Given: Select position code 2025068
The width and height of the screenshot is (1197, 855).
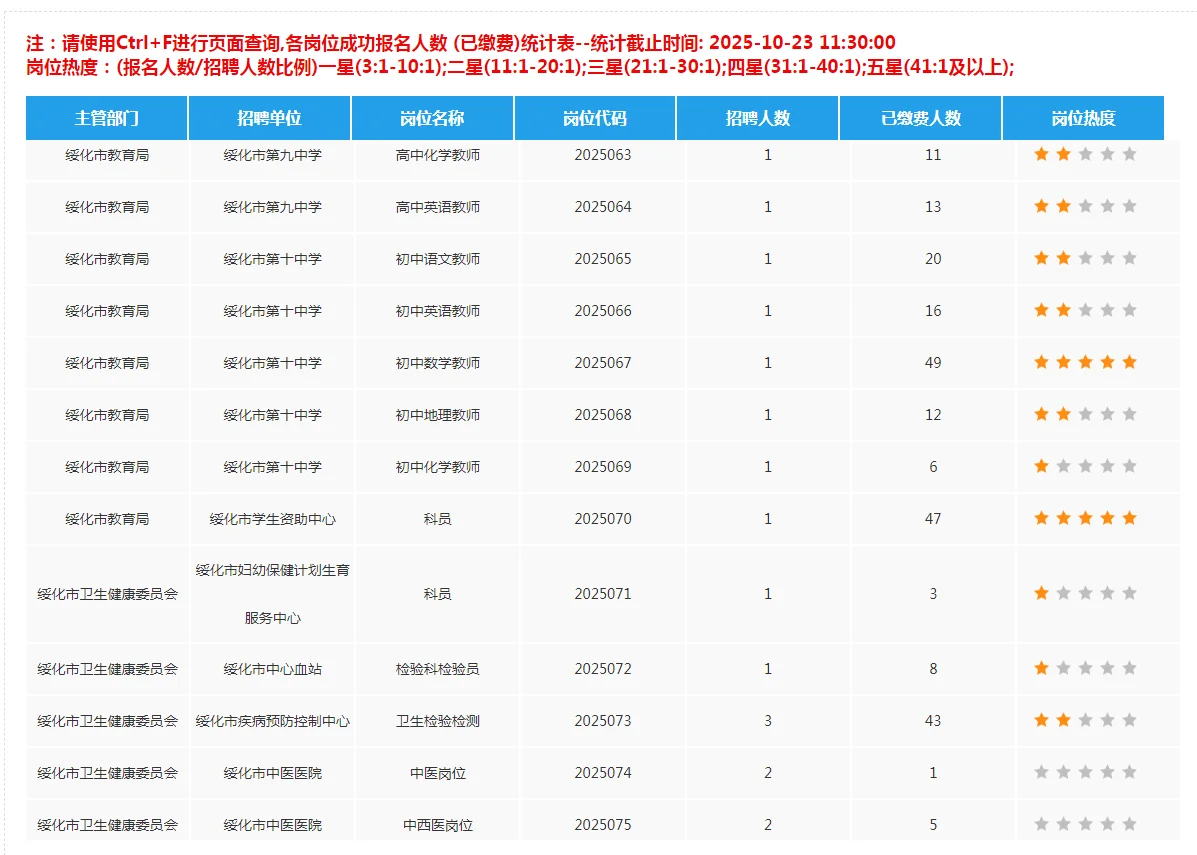Looking at the screenshot, I should click(603, 415).
